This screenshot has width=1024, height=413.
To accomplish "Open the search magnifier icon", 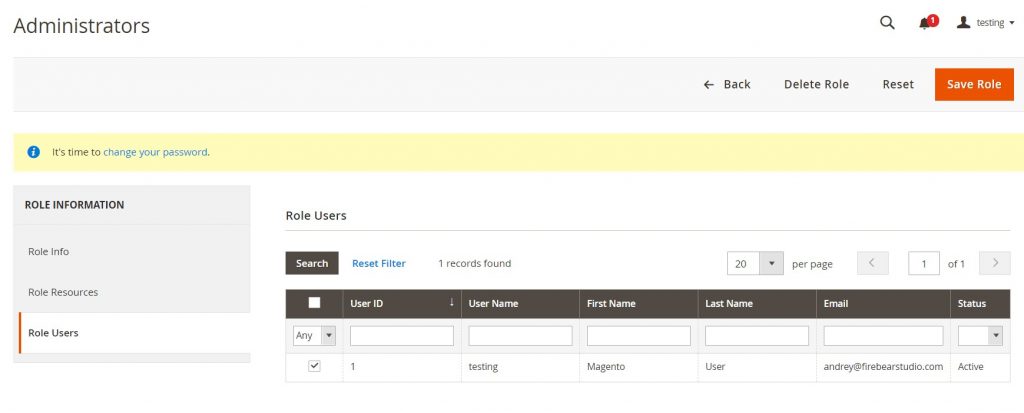I will (887, 23).
